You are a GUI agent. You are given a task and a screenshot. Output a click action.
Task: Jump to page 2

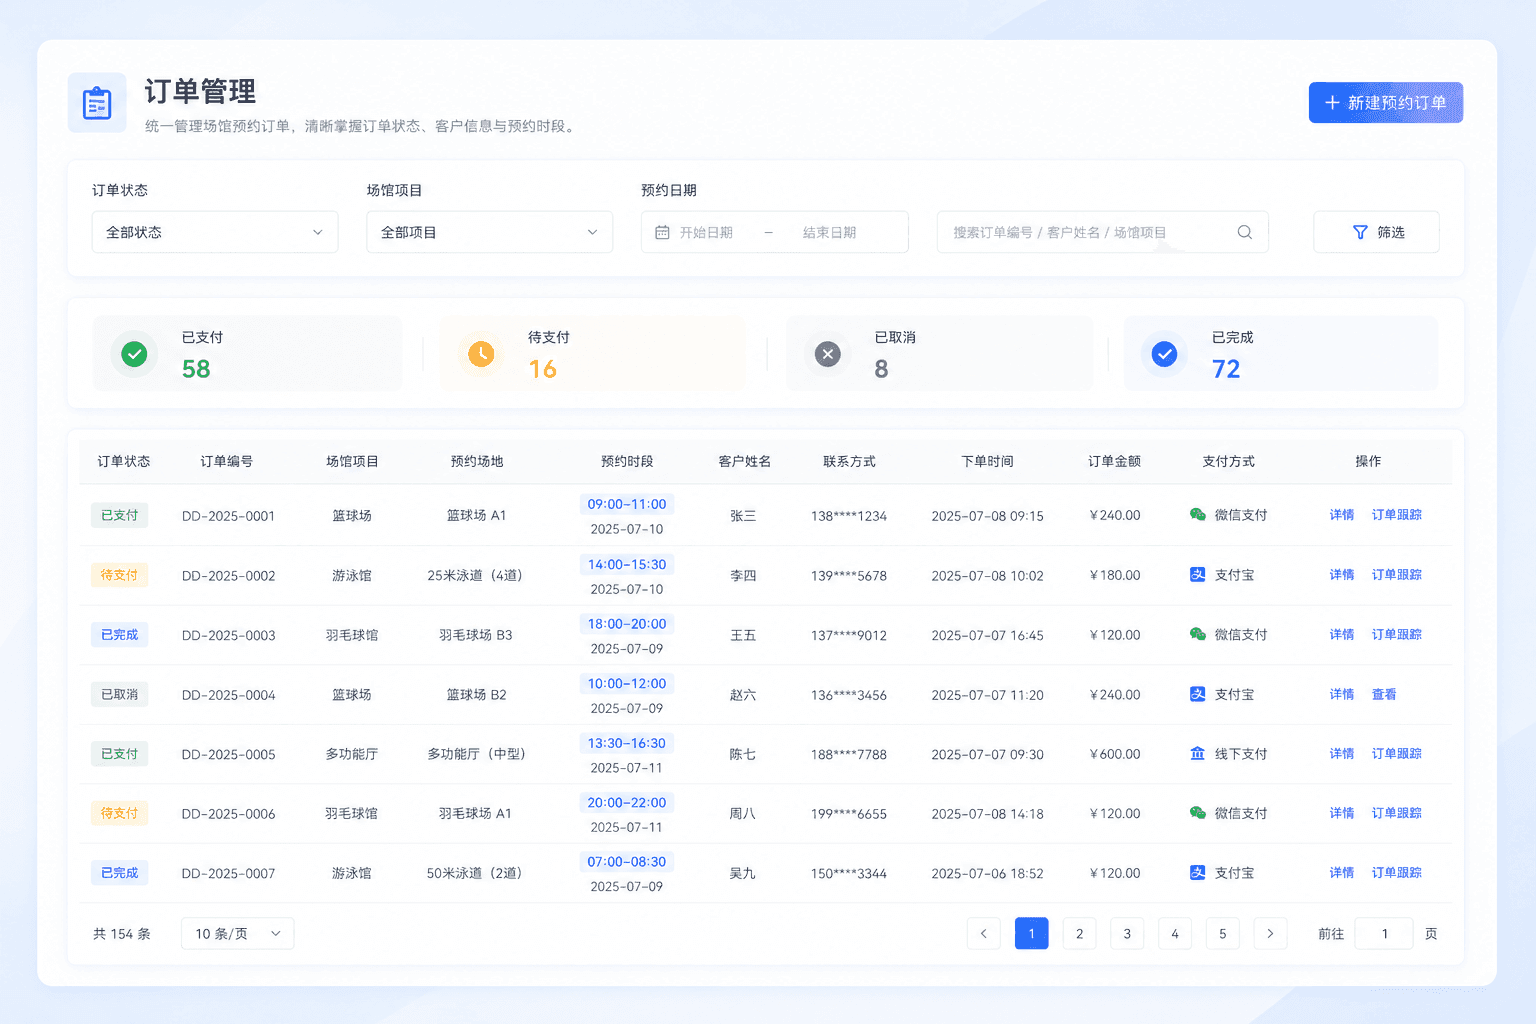point(1079,933)
